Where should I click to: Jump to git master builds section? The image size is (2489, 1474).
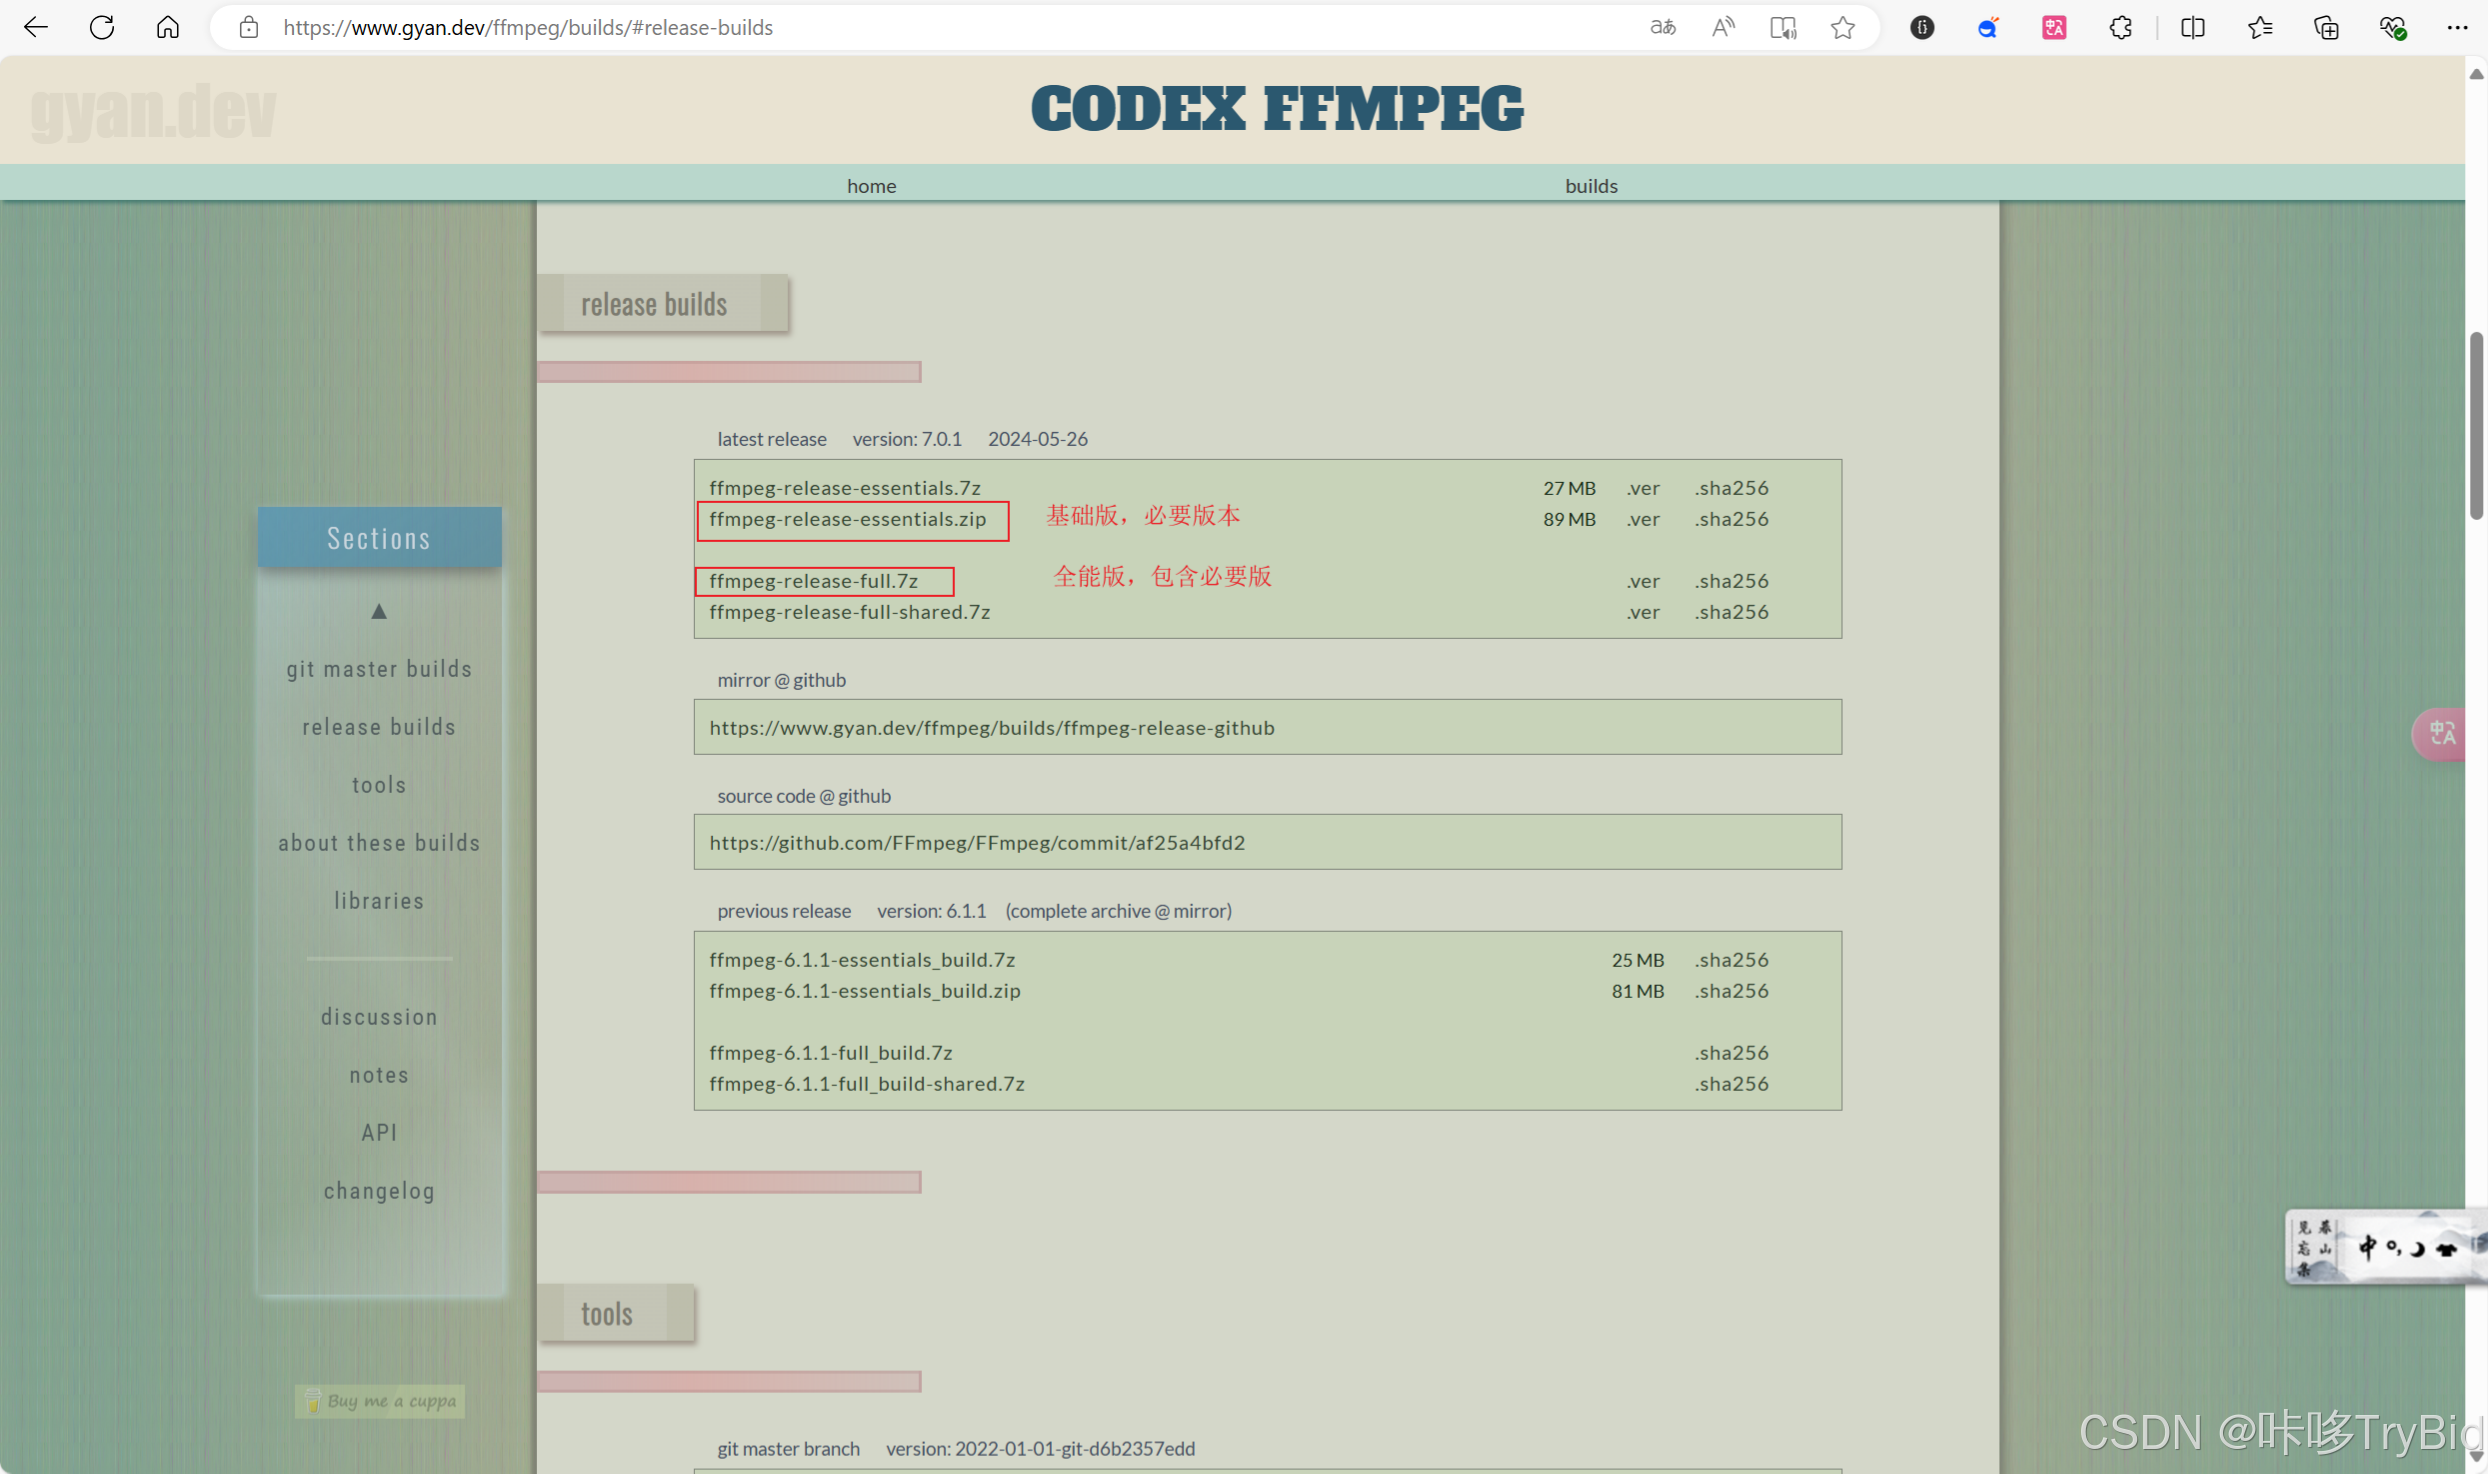point(379,669)
